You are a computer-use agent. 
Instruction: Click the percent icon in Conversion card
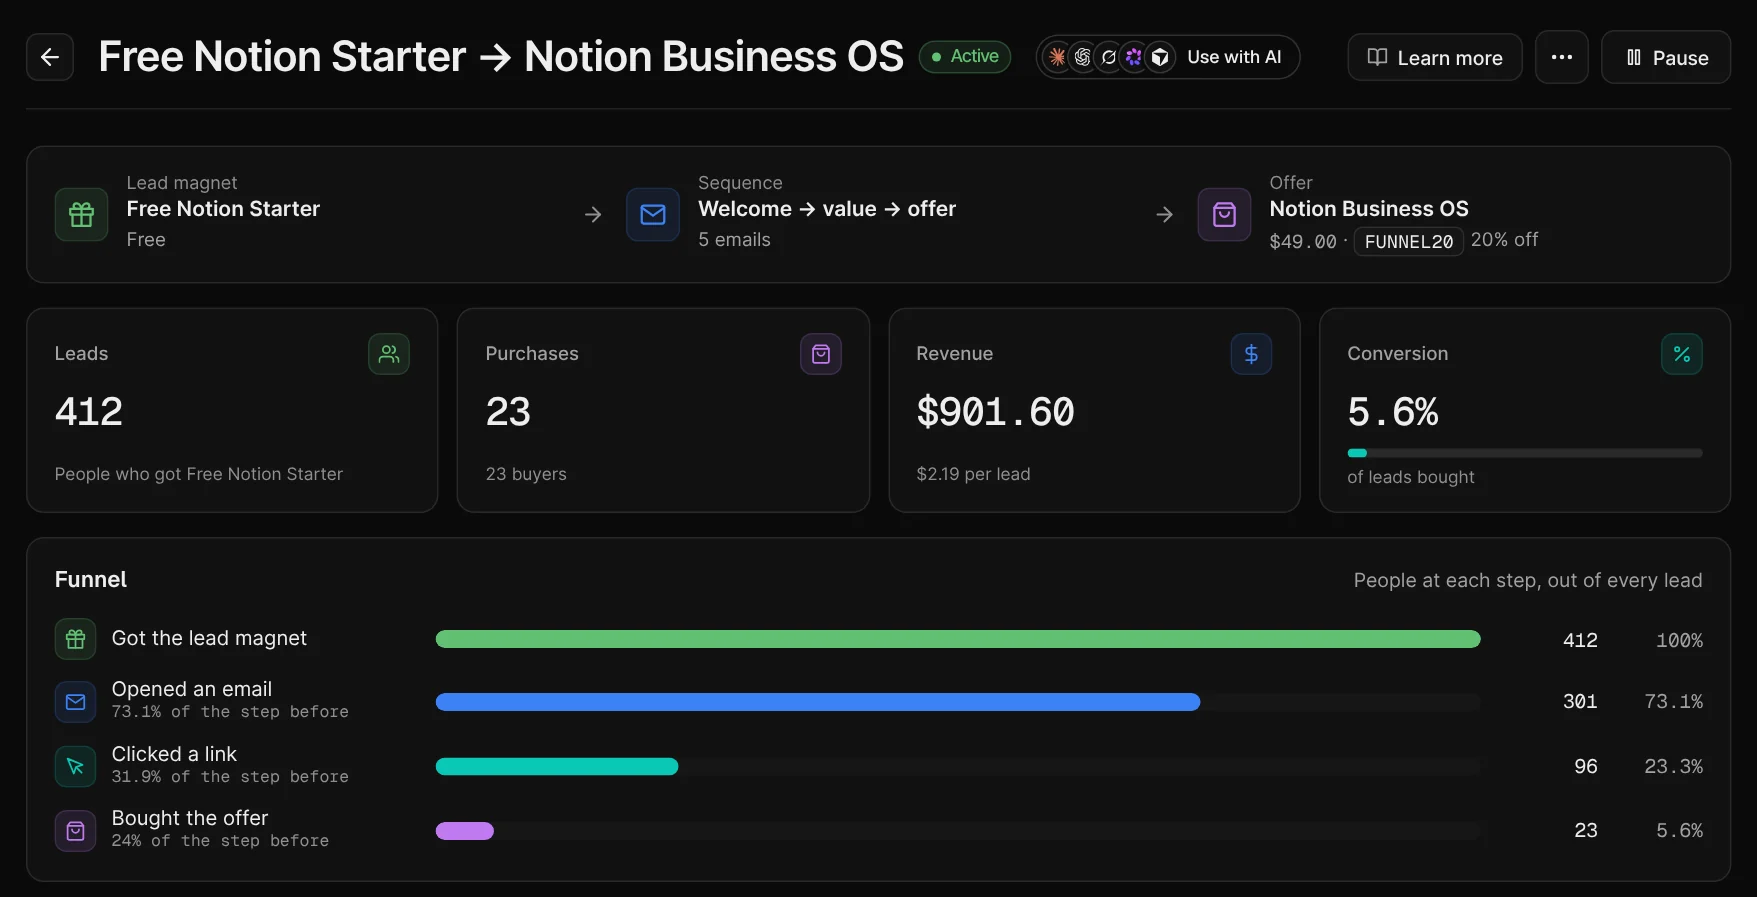pyautogui.click(x=1682, y=354)
